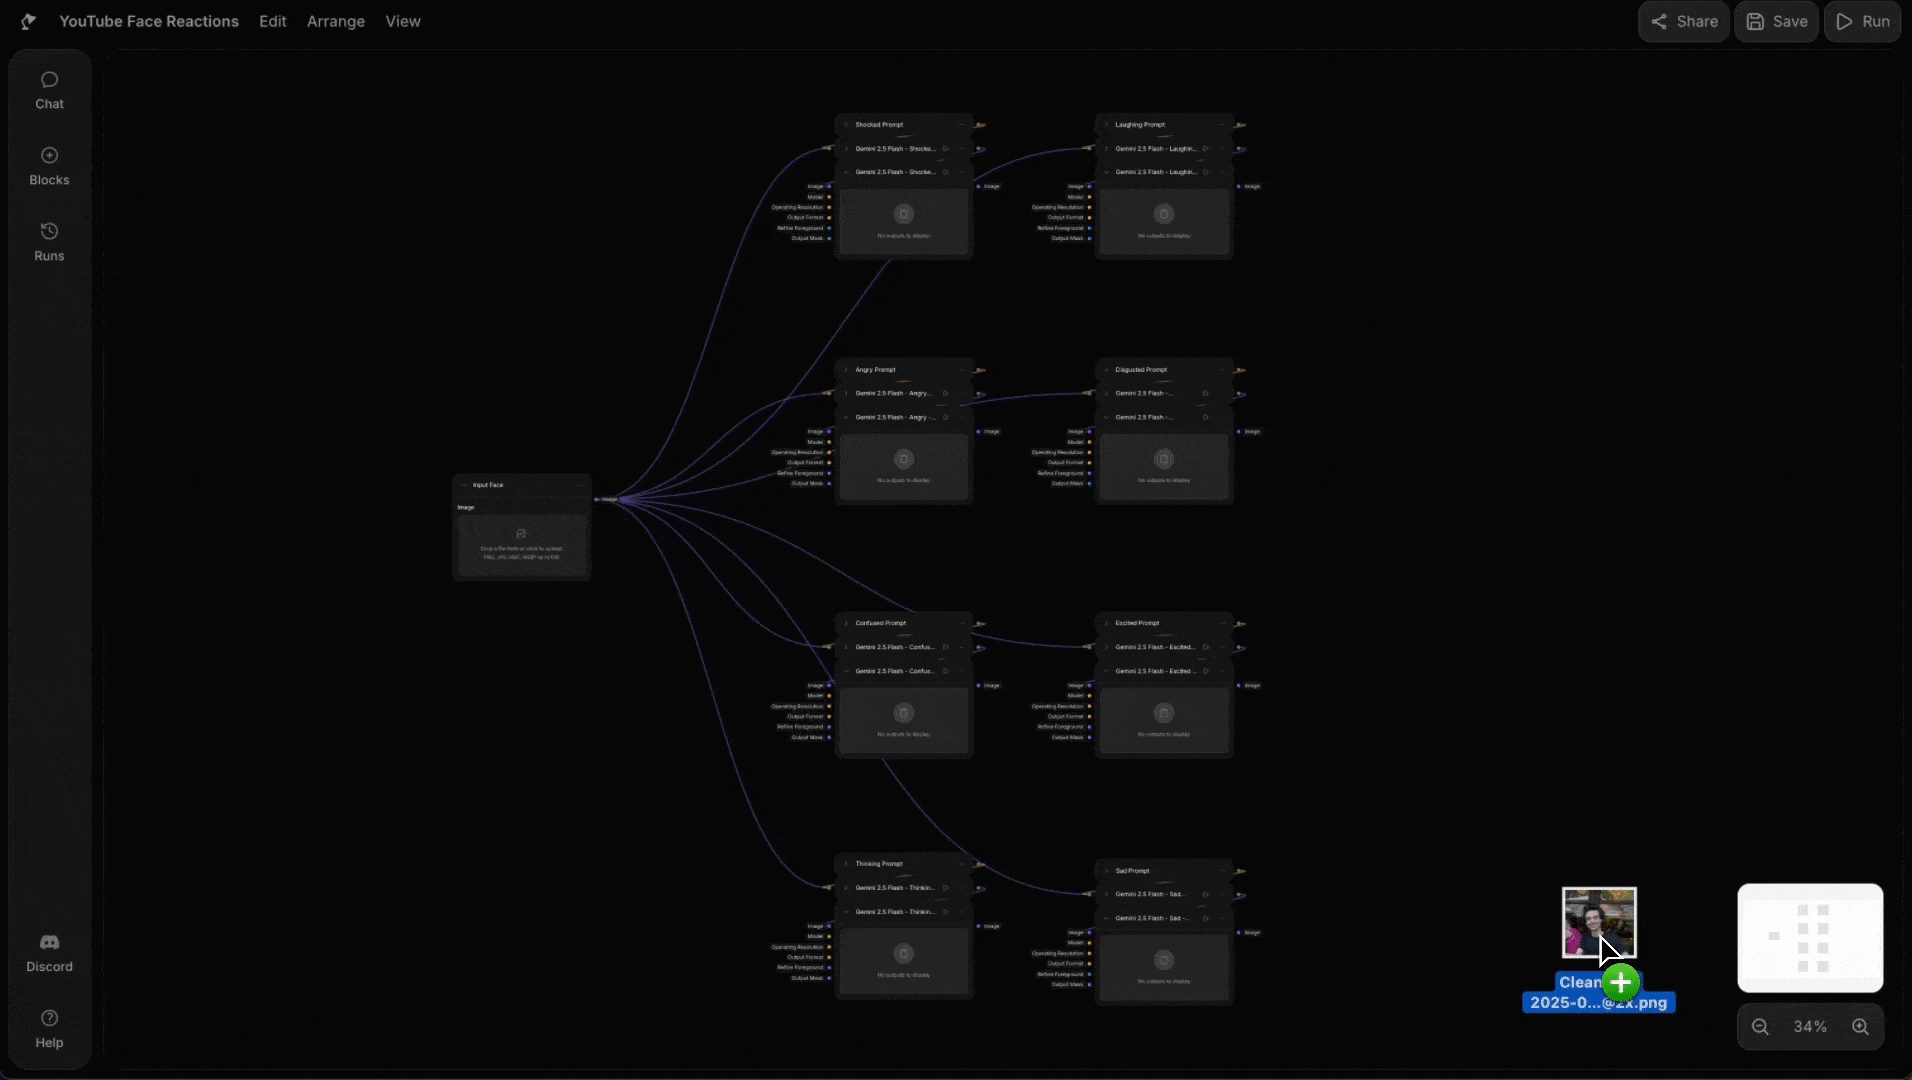1912x1080 pixels.
Task: Open the Edit menu
Action: [272, 21]
